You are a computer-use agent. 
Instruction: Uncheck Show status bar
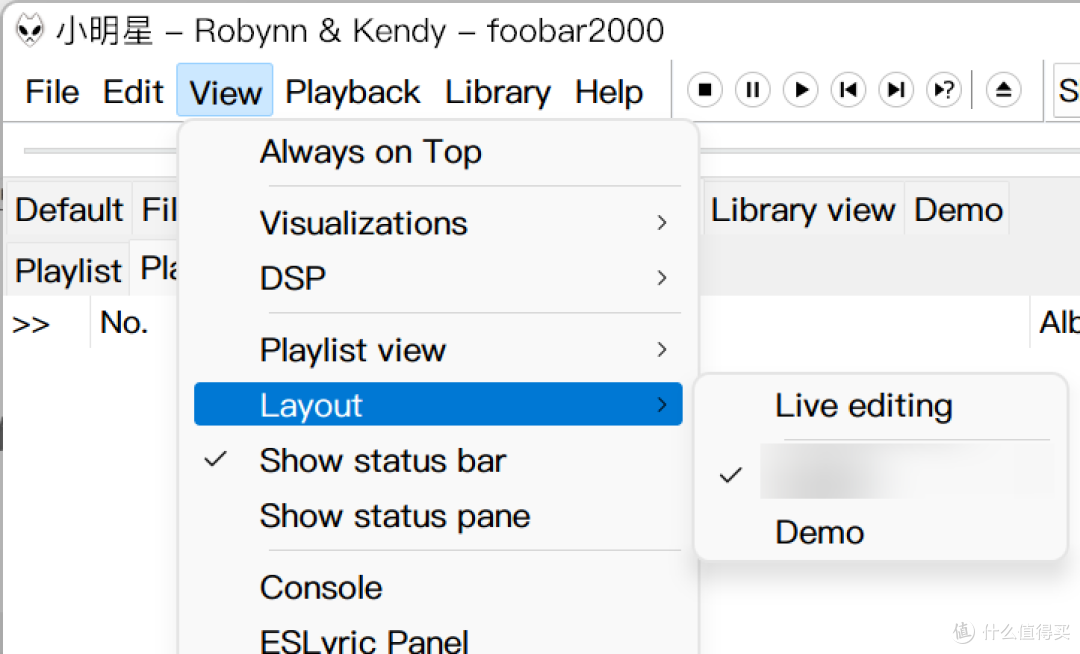pyautogui.click(x=438, y=461)
